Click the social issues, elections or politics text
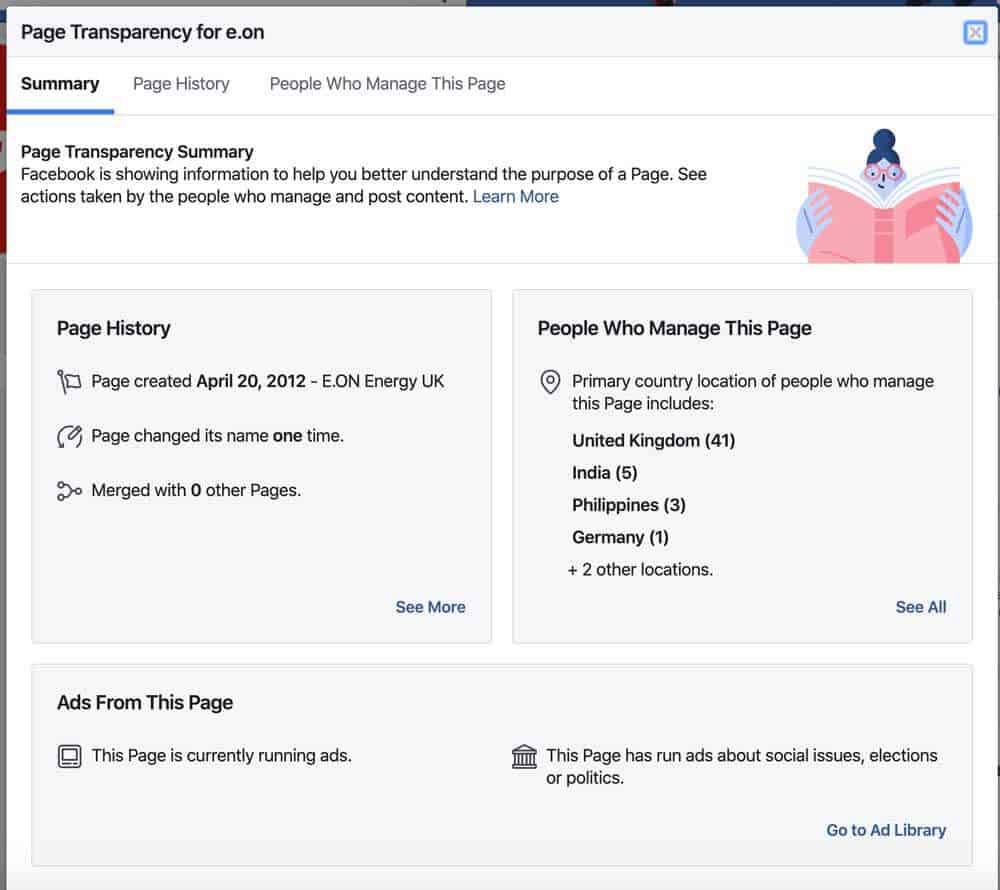The height and width of the screenshot is (890, 1000). (742, 766)
